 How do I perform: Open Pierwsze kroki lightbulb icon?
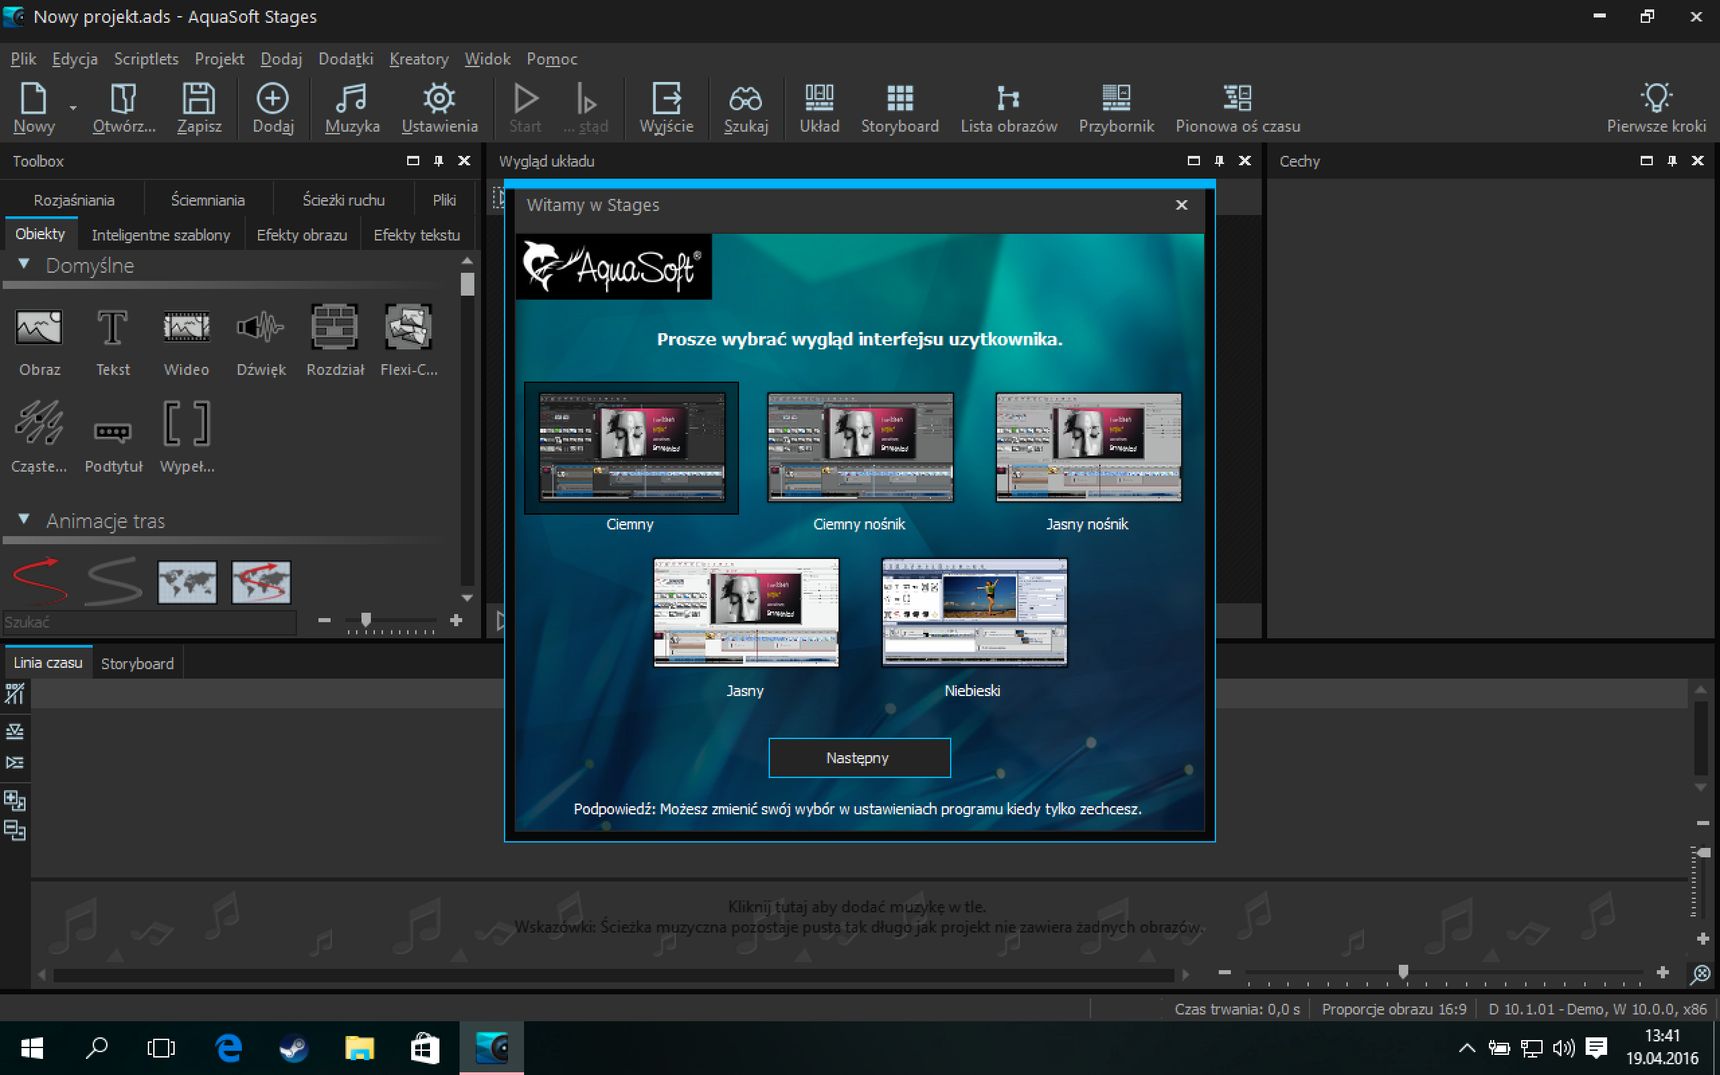click(x=1656, y=107)
